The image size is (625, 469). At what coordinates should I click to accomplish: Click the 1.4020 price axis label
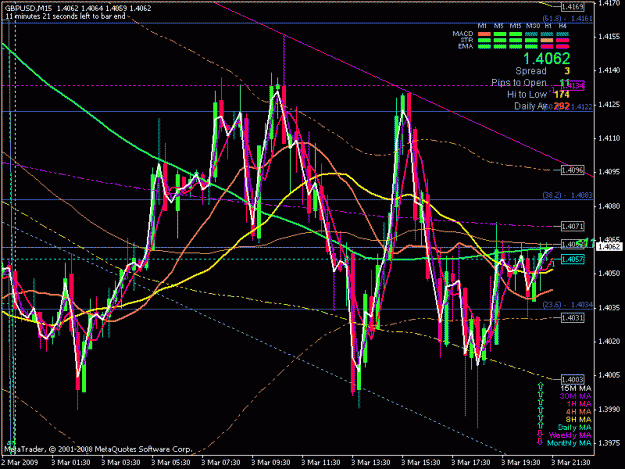point(609,341)
